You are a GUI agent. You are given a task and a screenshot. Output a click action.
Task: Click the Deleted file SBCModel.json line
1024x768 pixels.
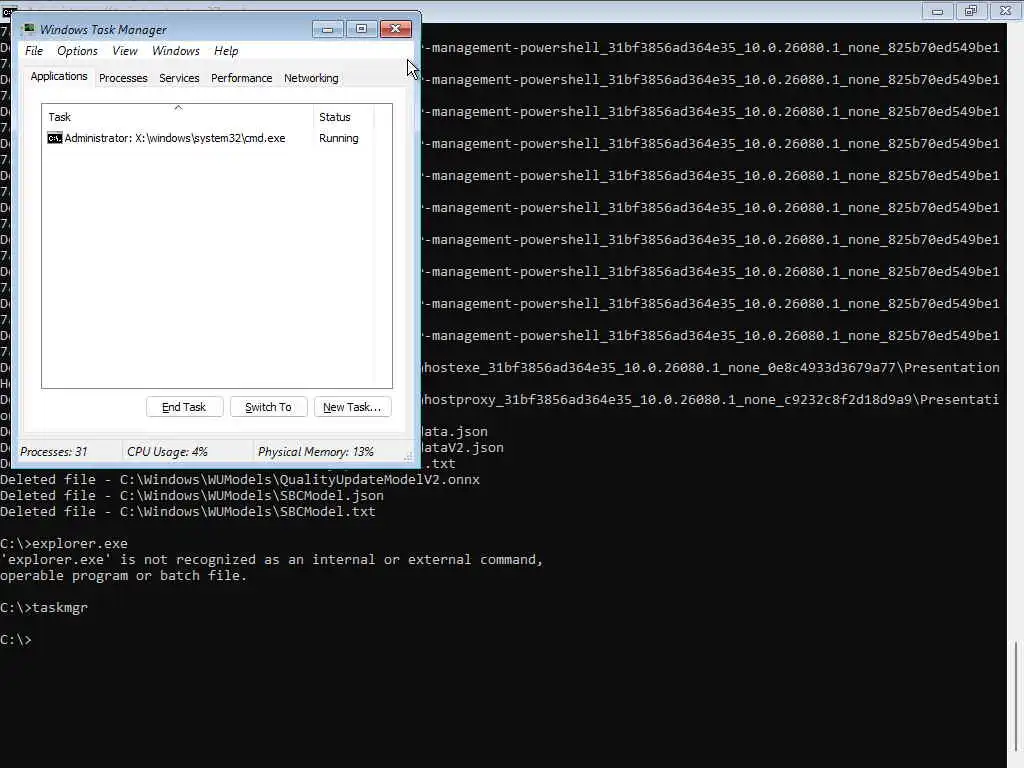192,496
